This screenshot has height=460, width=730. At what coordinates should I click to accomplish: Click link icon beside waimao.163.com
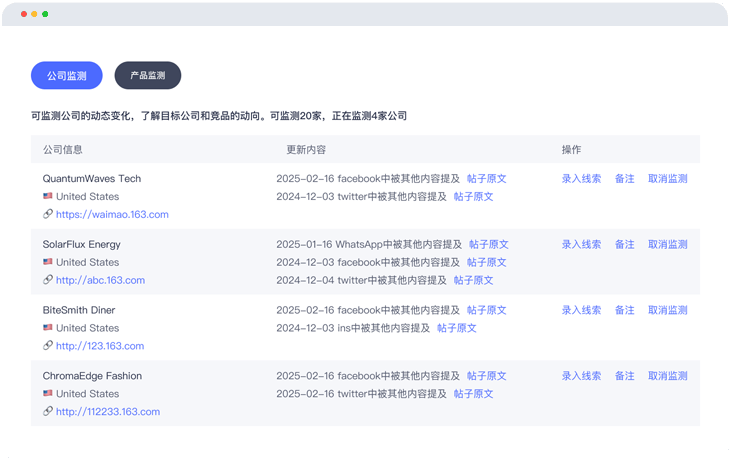(x=48, y=214)
